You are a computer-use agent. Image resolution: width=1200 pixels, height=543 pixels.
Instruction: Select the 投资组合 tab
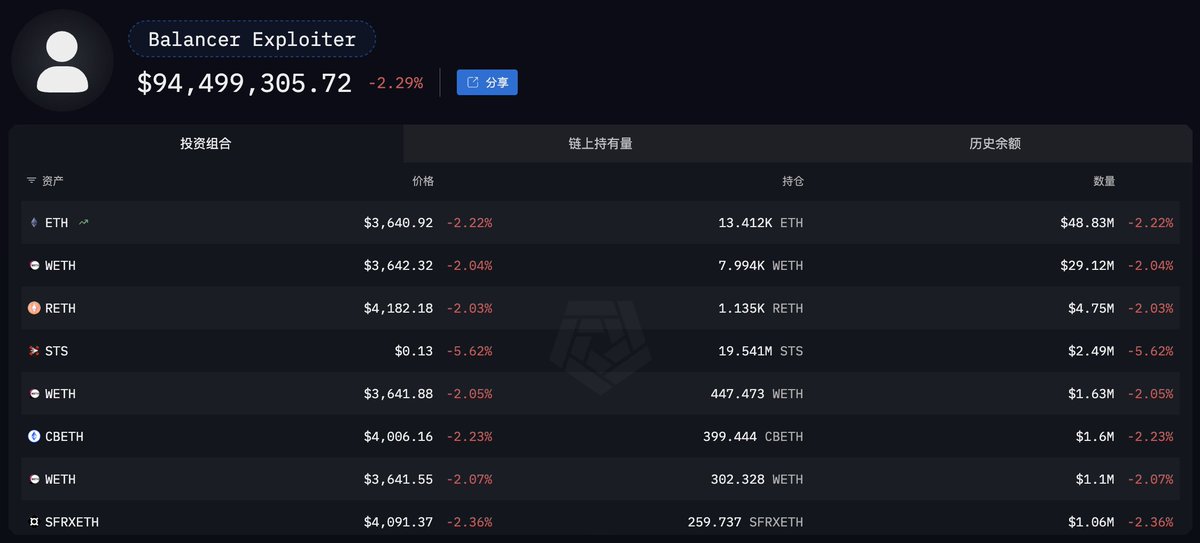[206, 144]
